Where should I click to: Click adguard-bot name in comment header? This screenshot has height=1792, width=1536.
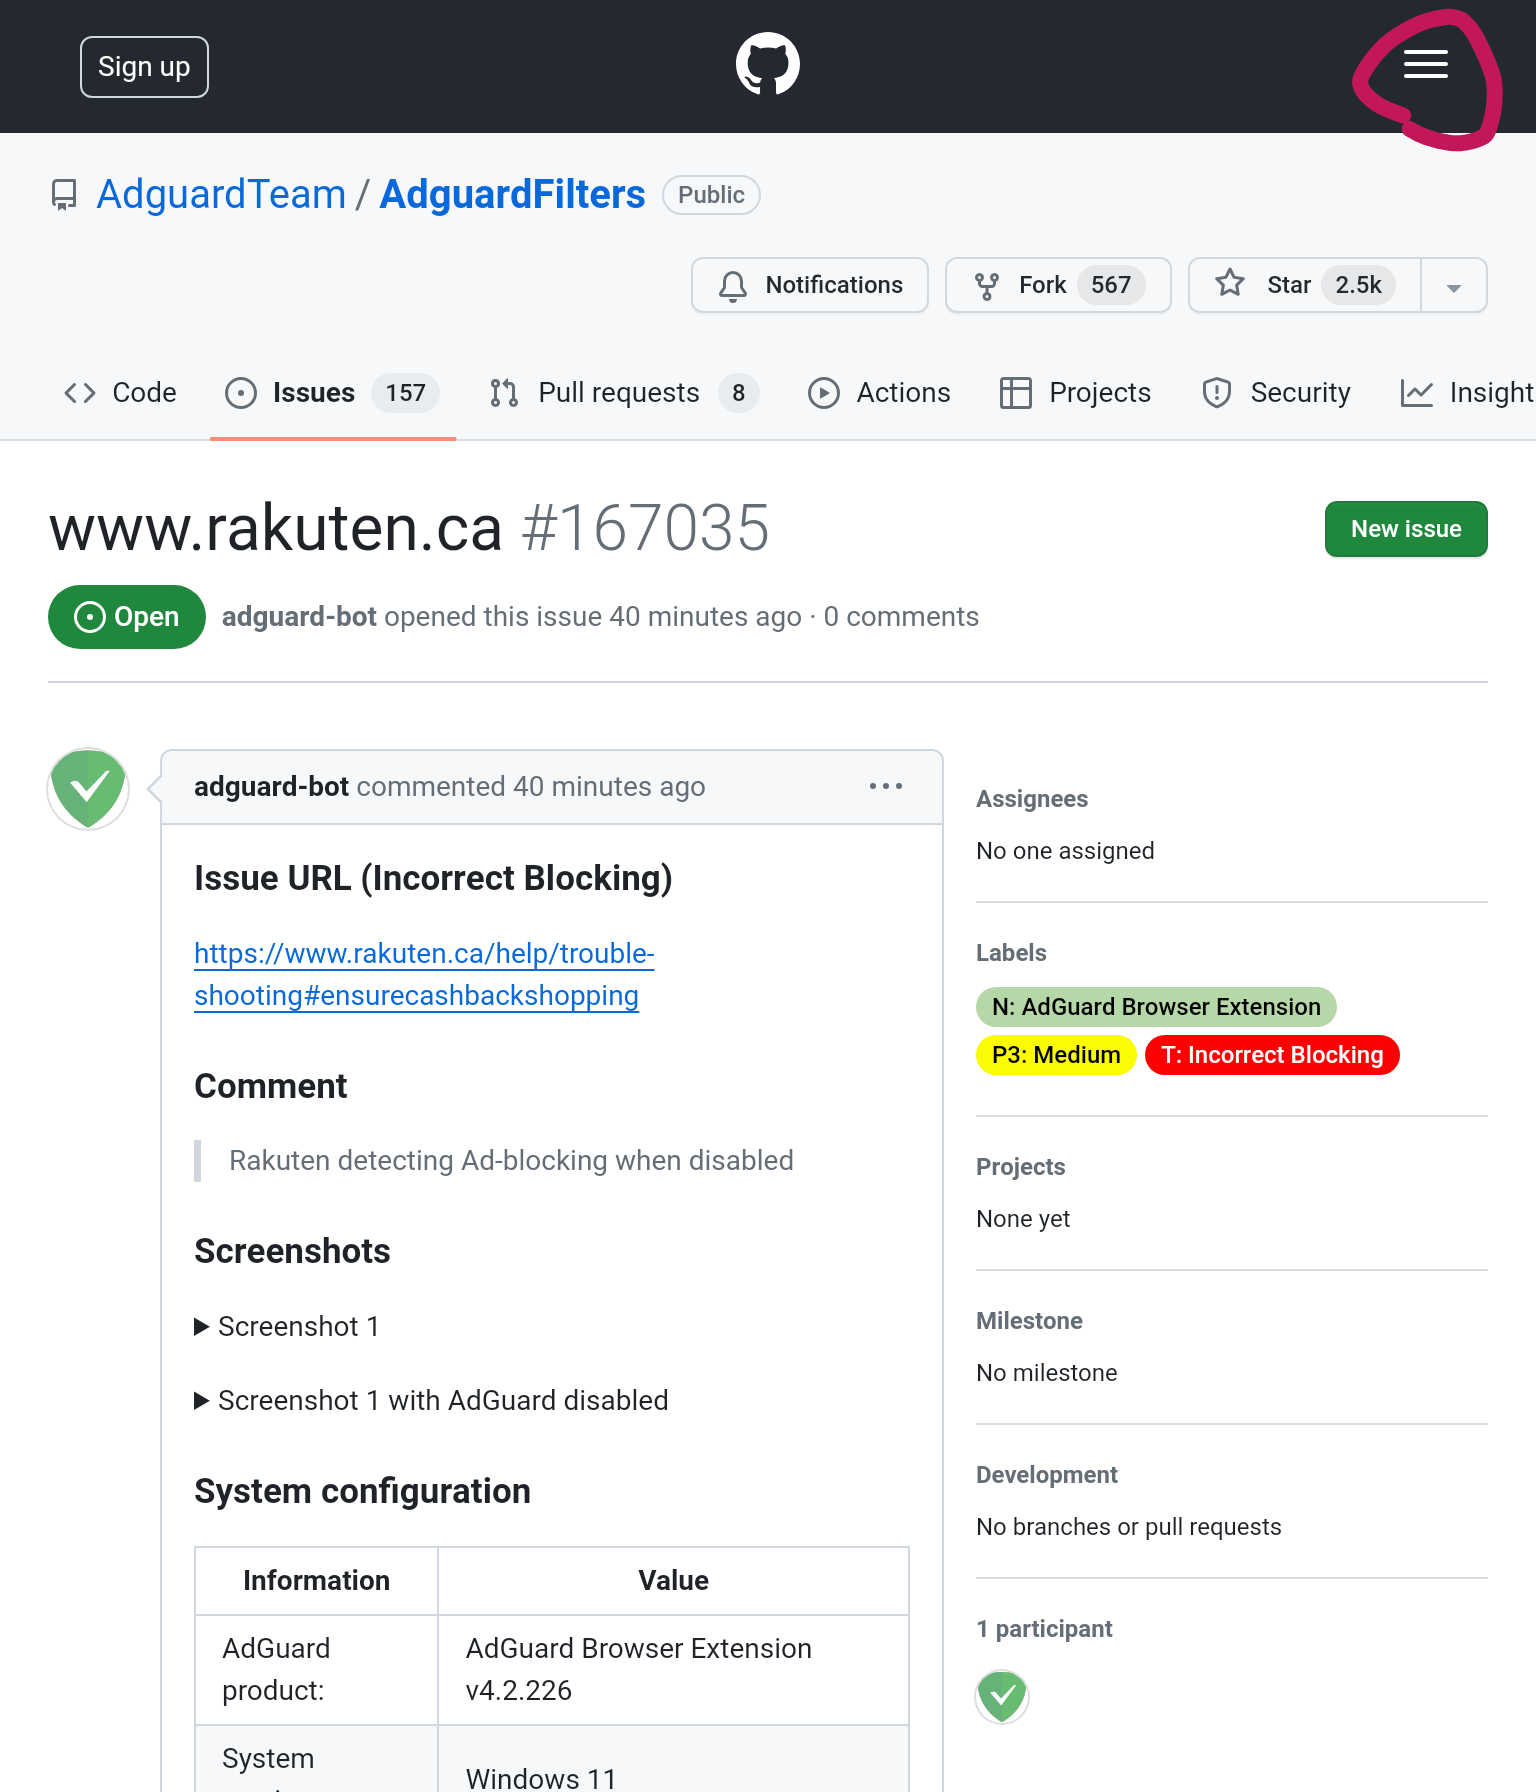pyautogui.click(x=271, y=787)
